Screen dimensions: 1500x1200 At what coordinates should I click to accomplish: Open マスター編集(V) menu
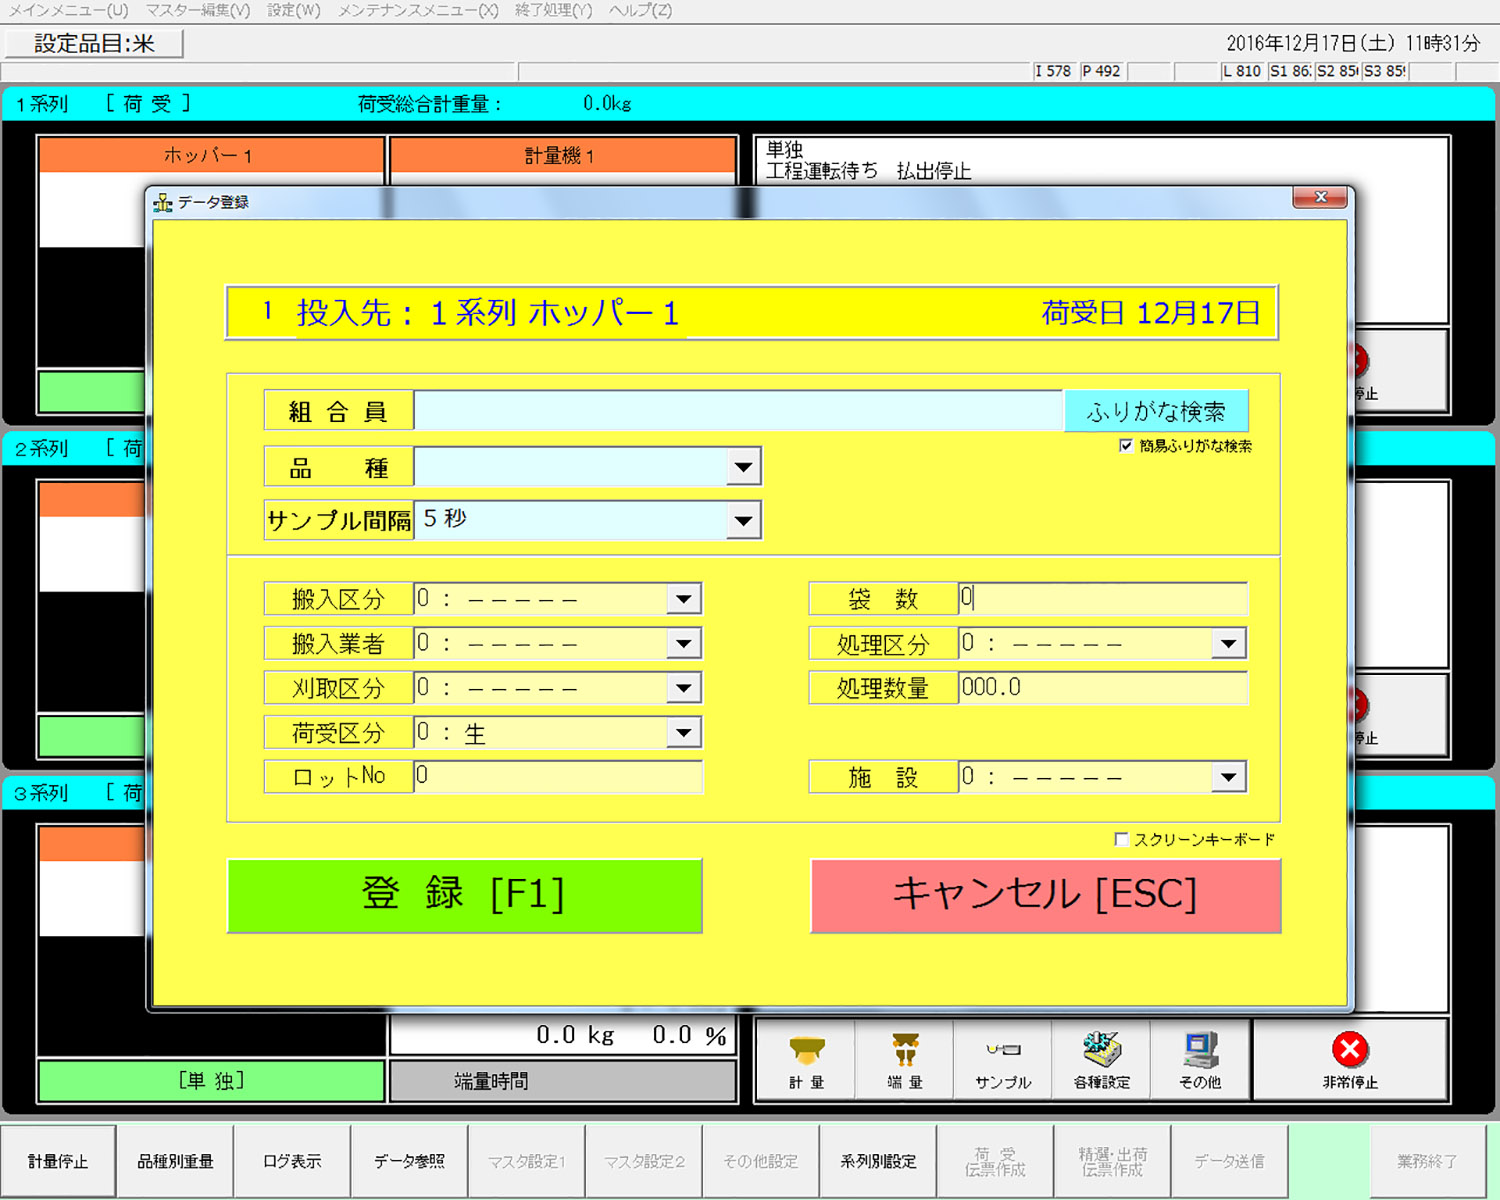198,10
